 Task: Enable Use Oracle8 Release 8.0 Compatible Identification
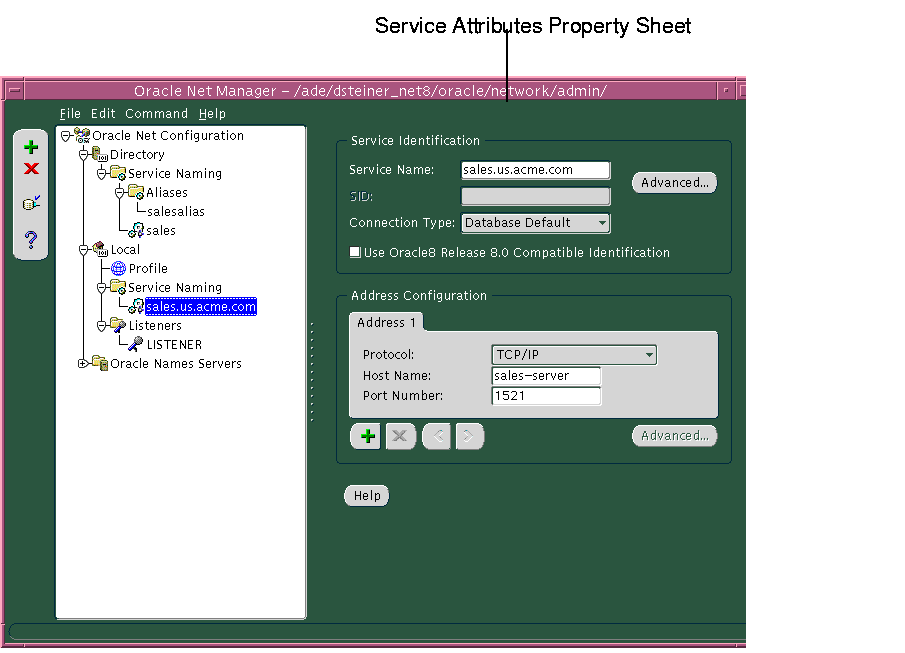click(355, 253)
